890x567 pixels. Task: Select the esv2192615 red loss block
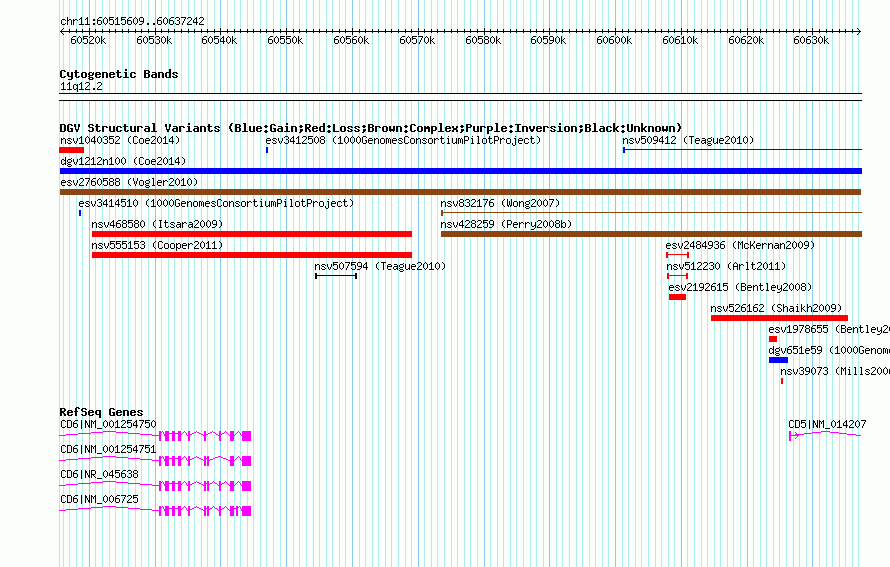[677, 297]
